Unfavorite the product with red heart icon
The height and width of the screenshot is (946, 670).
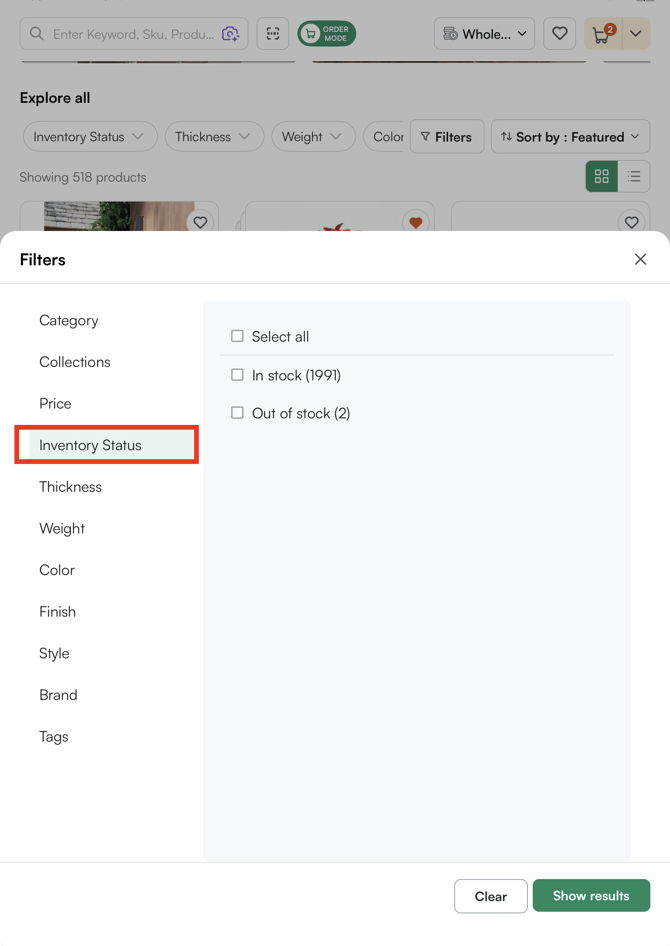(415, 222)
